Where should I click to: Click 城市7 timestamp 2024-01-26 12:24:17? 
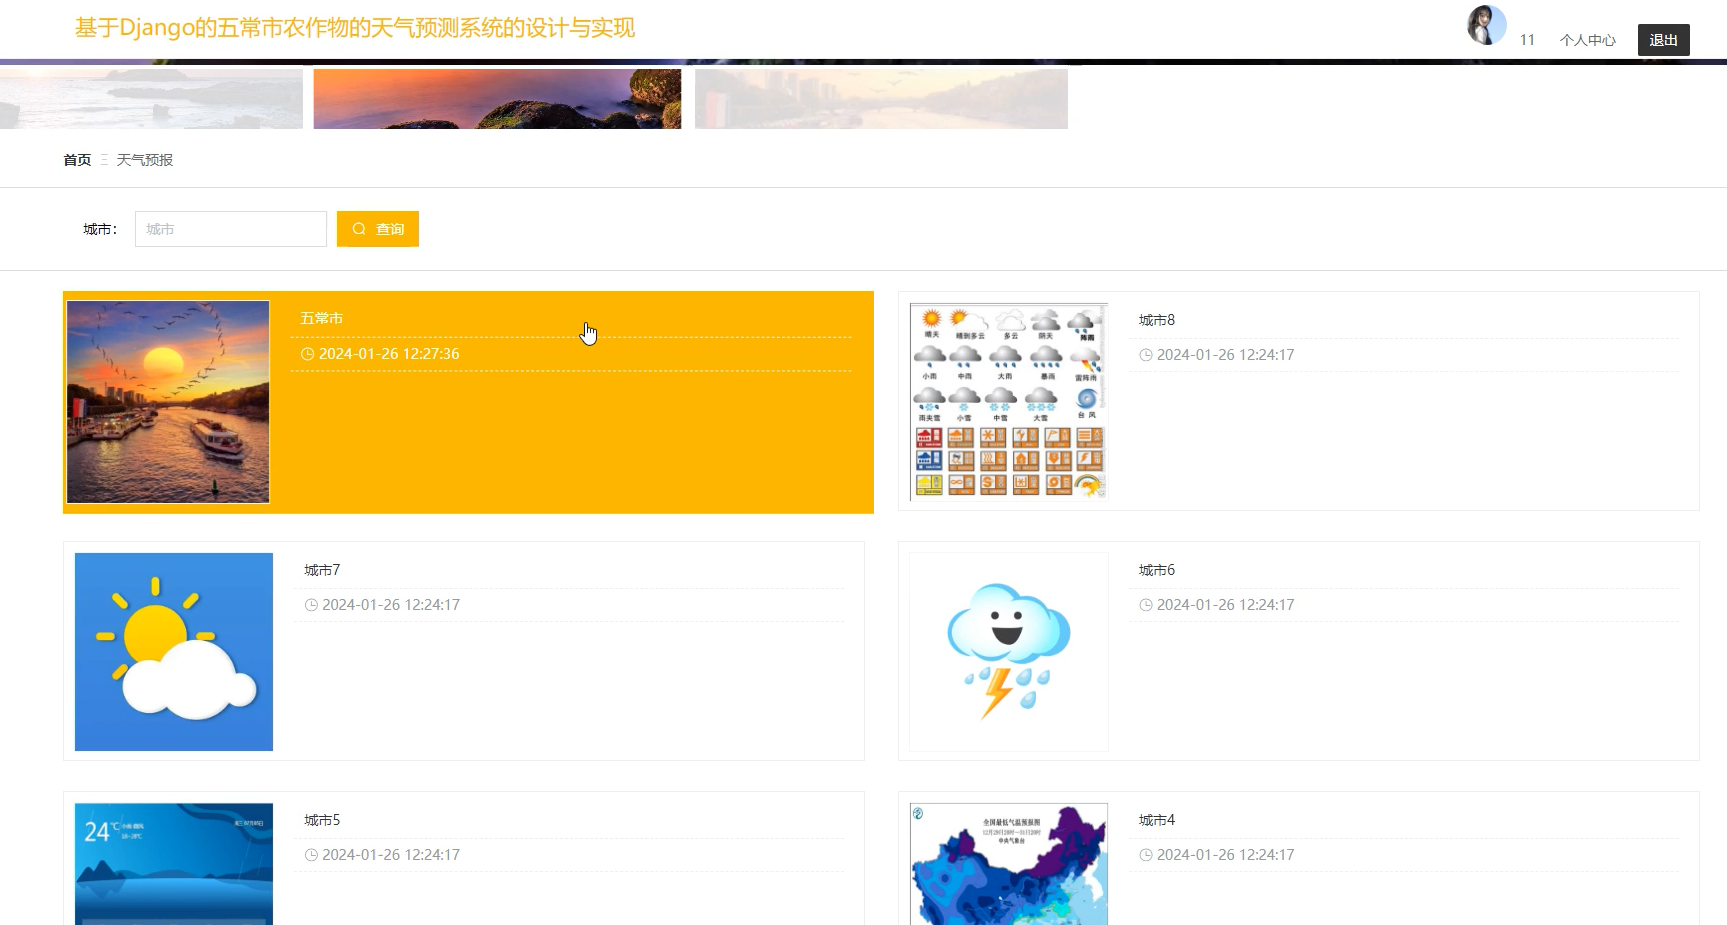click(x=391, y=605)
